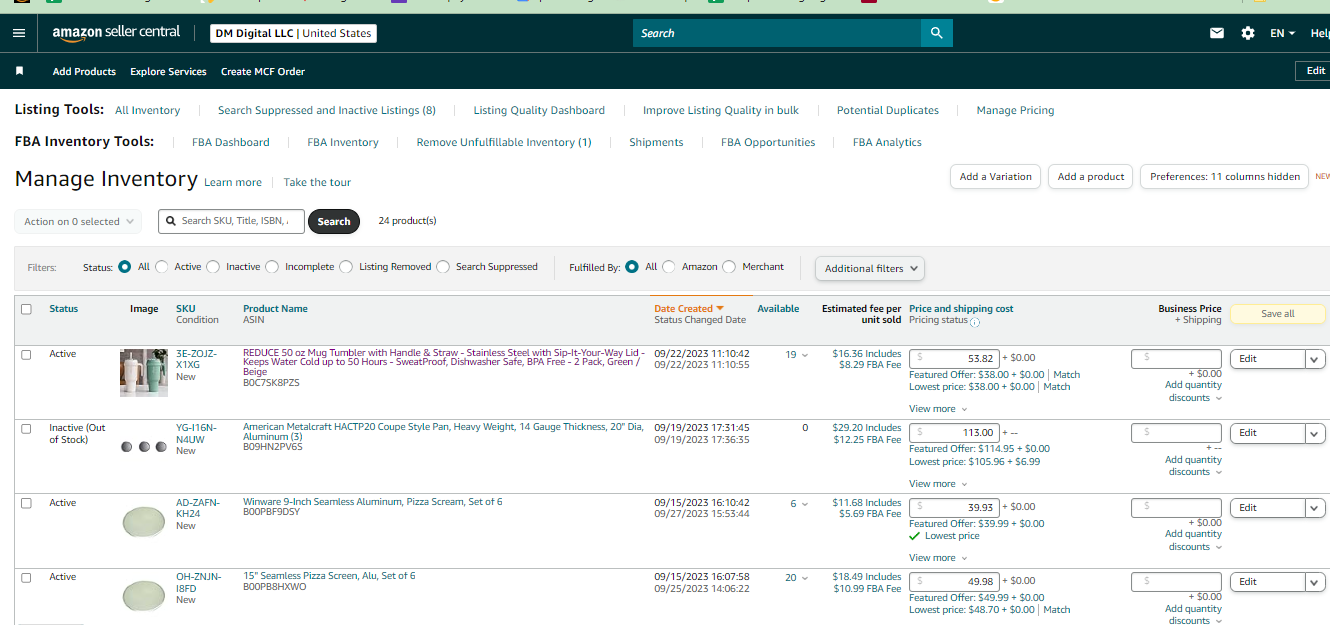Screen dimensions: 1330x625
Task: Click the Search SKU, Title, ISBN field
Action: click(x=232, y=221)
